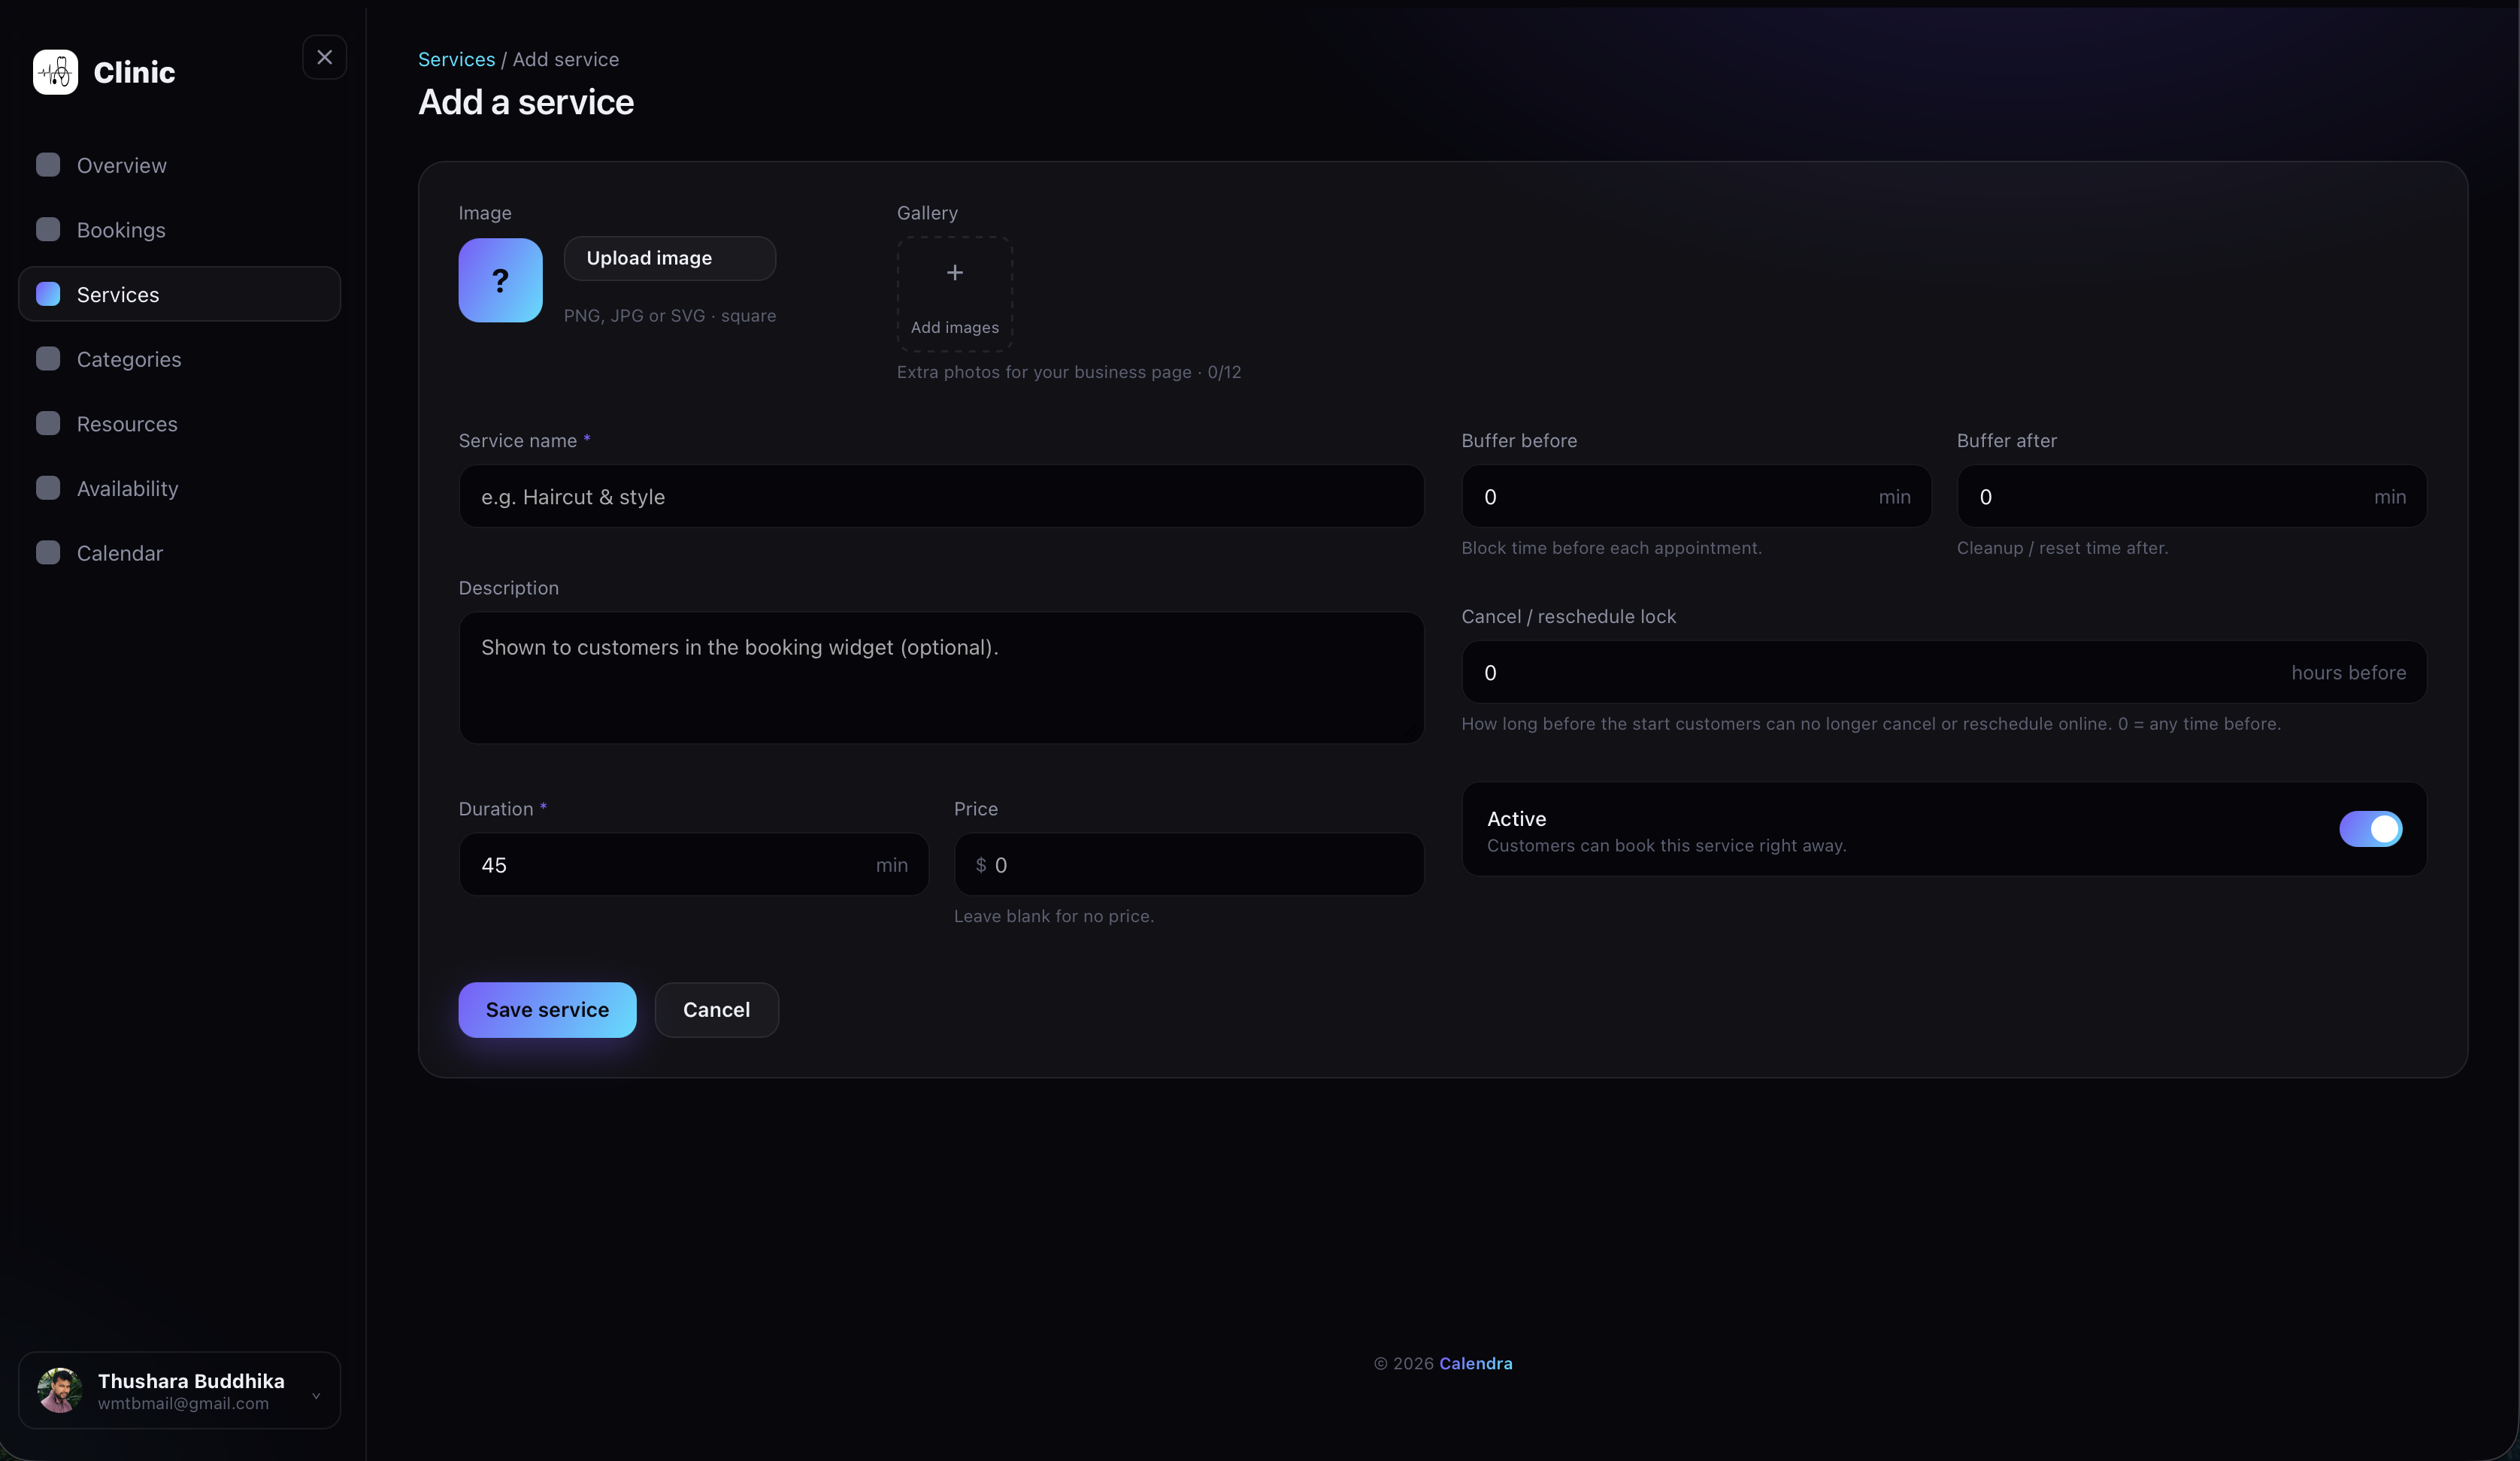Open the Overview menu item
Viewport: 2520px width, 1461px height.
180,165
